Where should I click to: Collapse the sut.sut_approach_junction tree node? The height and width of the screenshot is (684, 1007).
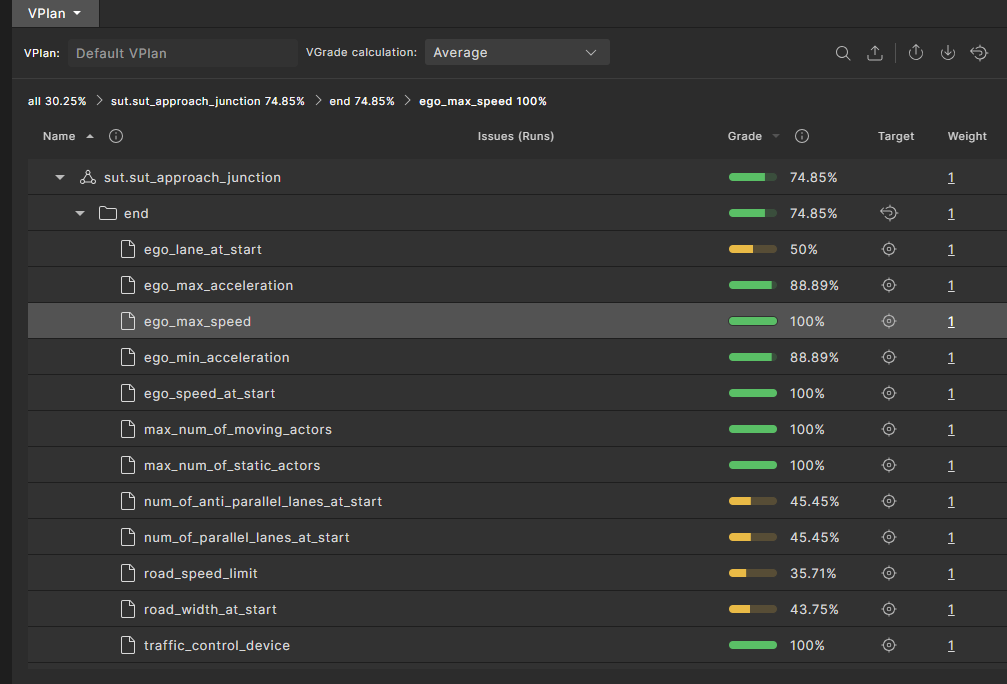point(60,178)
